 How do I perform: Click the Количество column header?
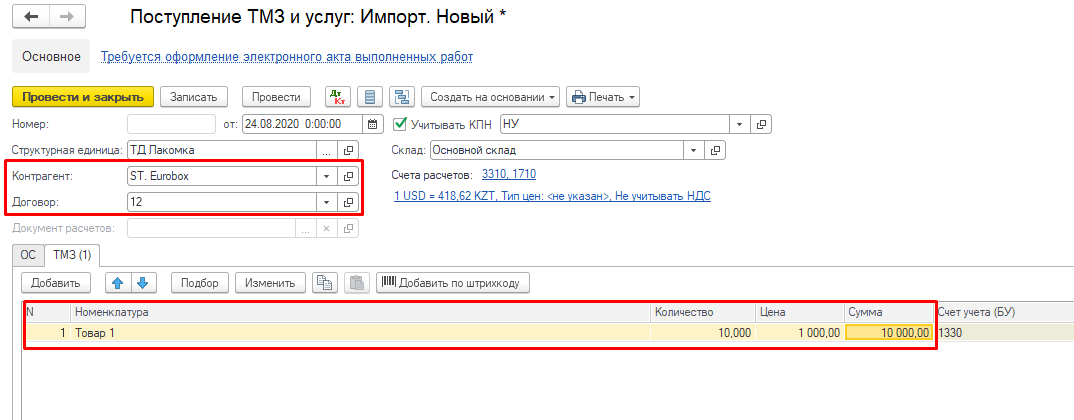pos(703,312)
